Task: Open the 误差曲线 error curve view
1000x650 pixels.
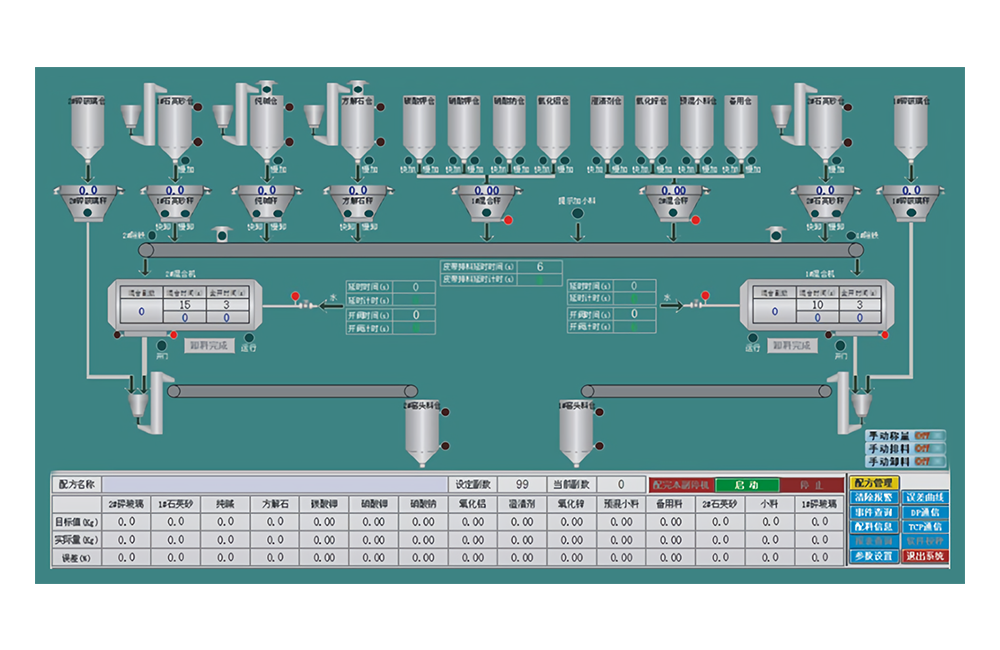Action: (924, 498)
